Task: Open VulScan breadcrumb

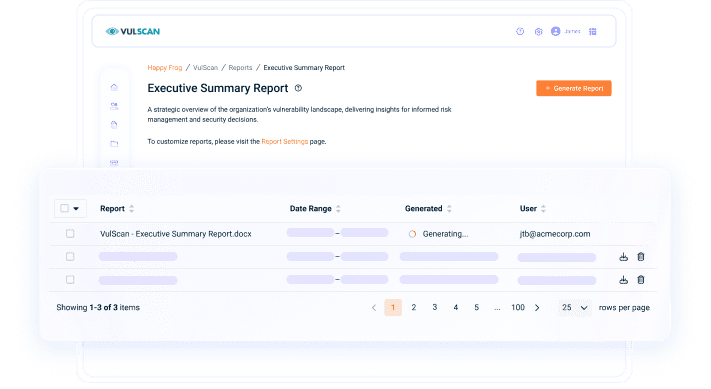Action: (x=205, y=68)
